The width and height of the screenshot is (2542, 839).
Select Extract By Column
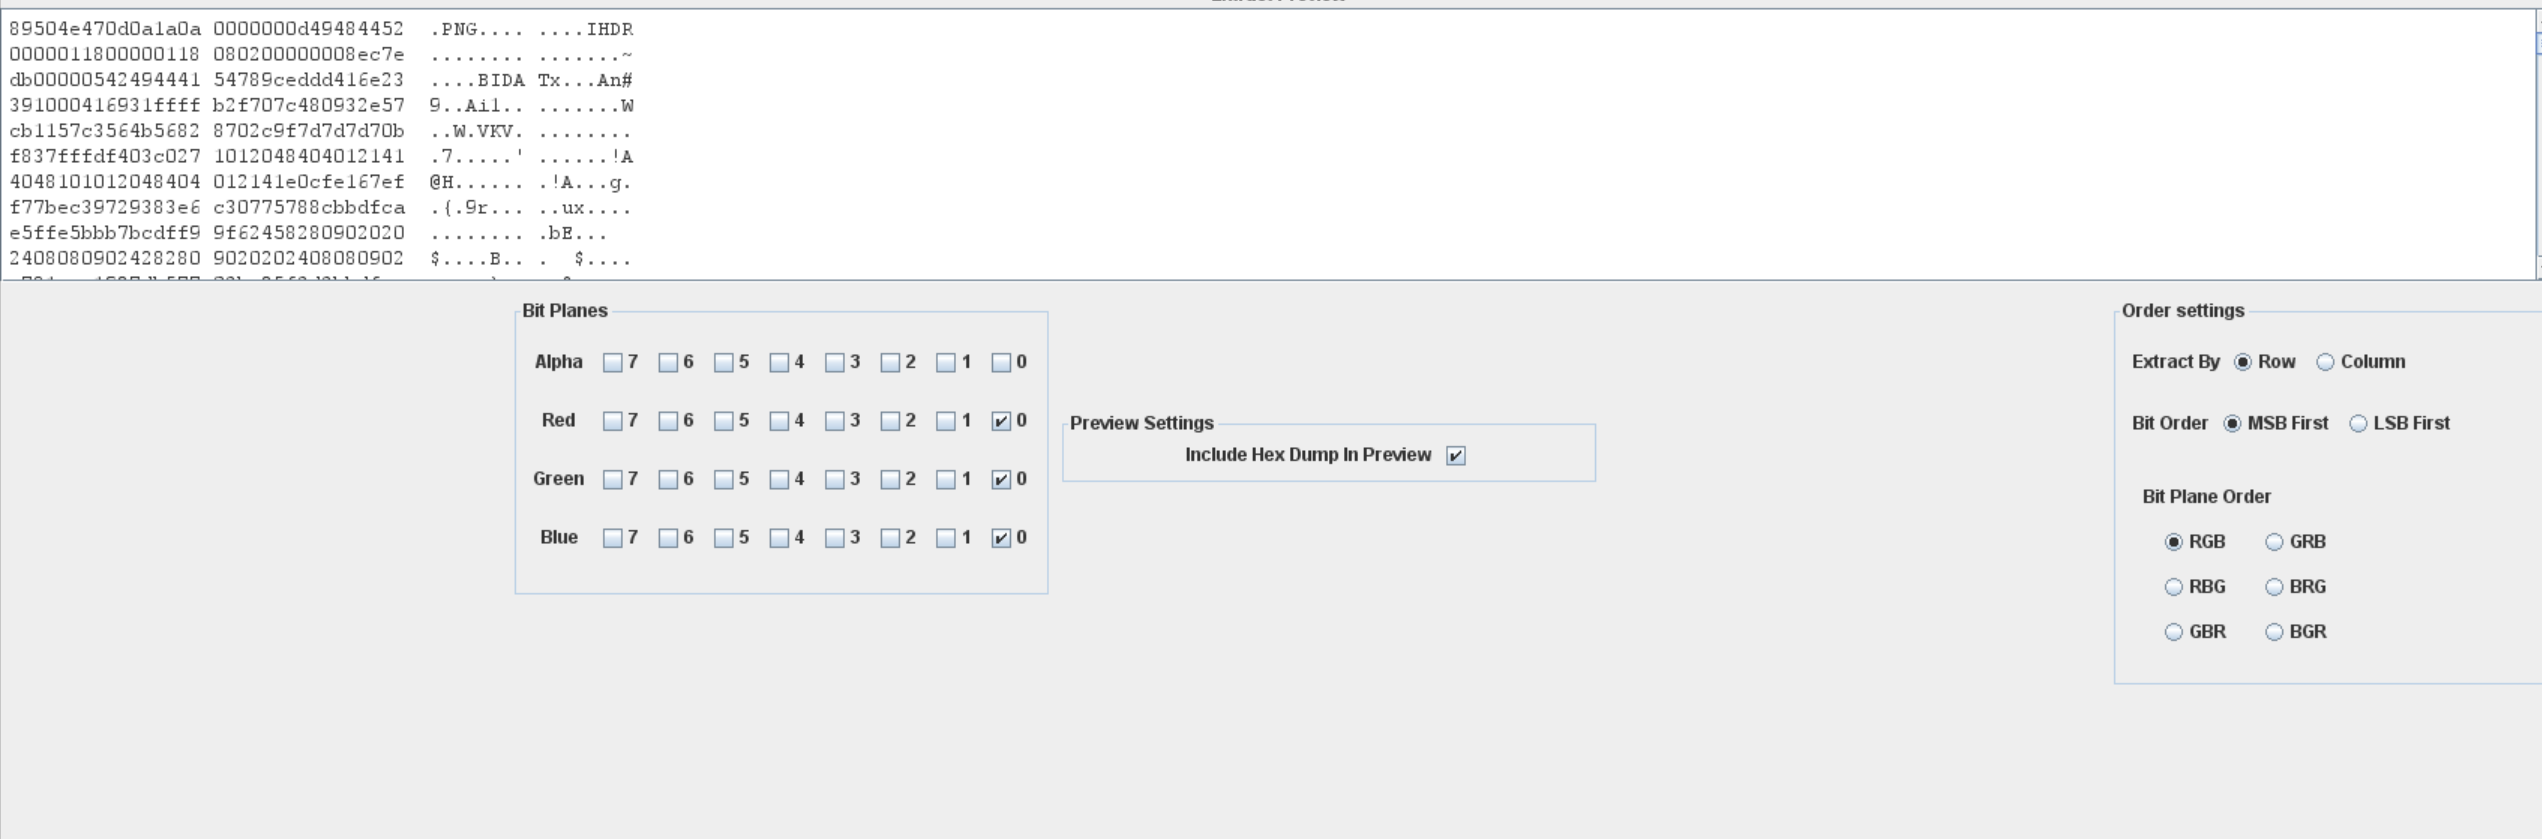pos(2361,362)
